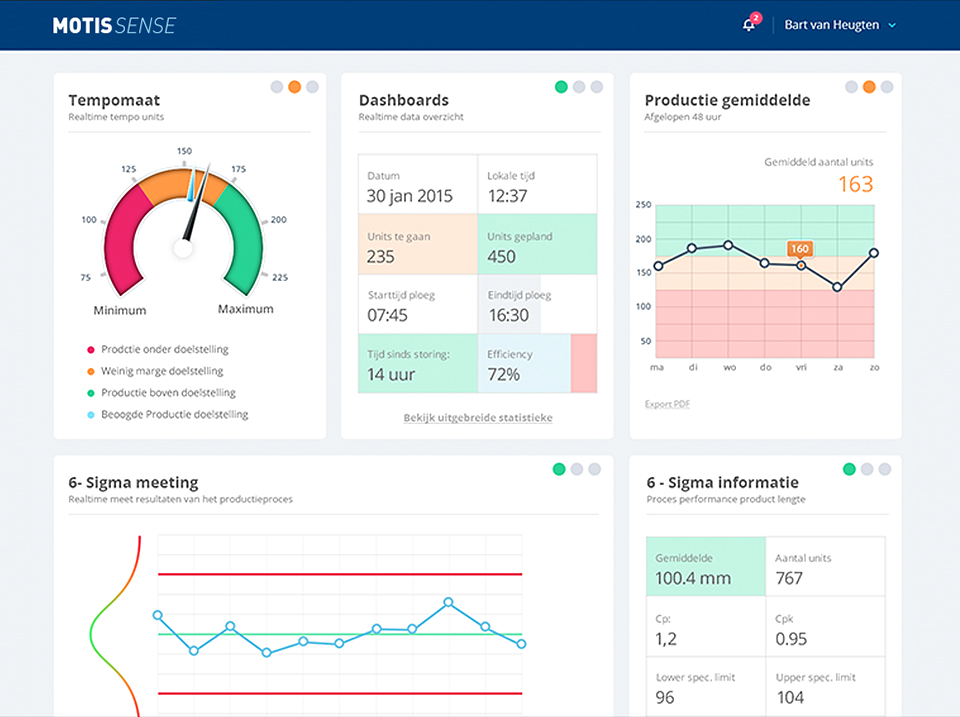Image resolution: width=960 pixels, height=717 pixels.
Task: Click the blue legend dot for Beoogde Productie
Action: tap(91, 414)
